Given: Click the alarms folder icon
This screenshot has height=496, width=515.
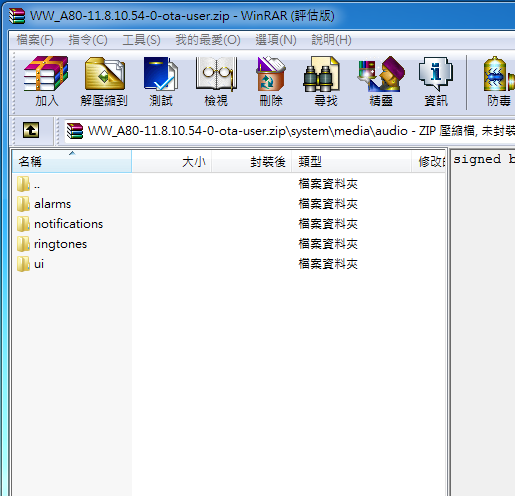Looking at the screenshot, I should click(23, 204).
